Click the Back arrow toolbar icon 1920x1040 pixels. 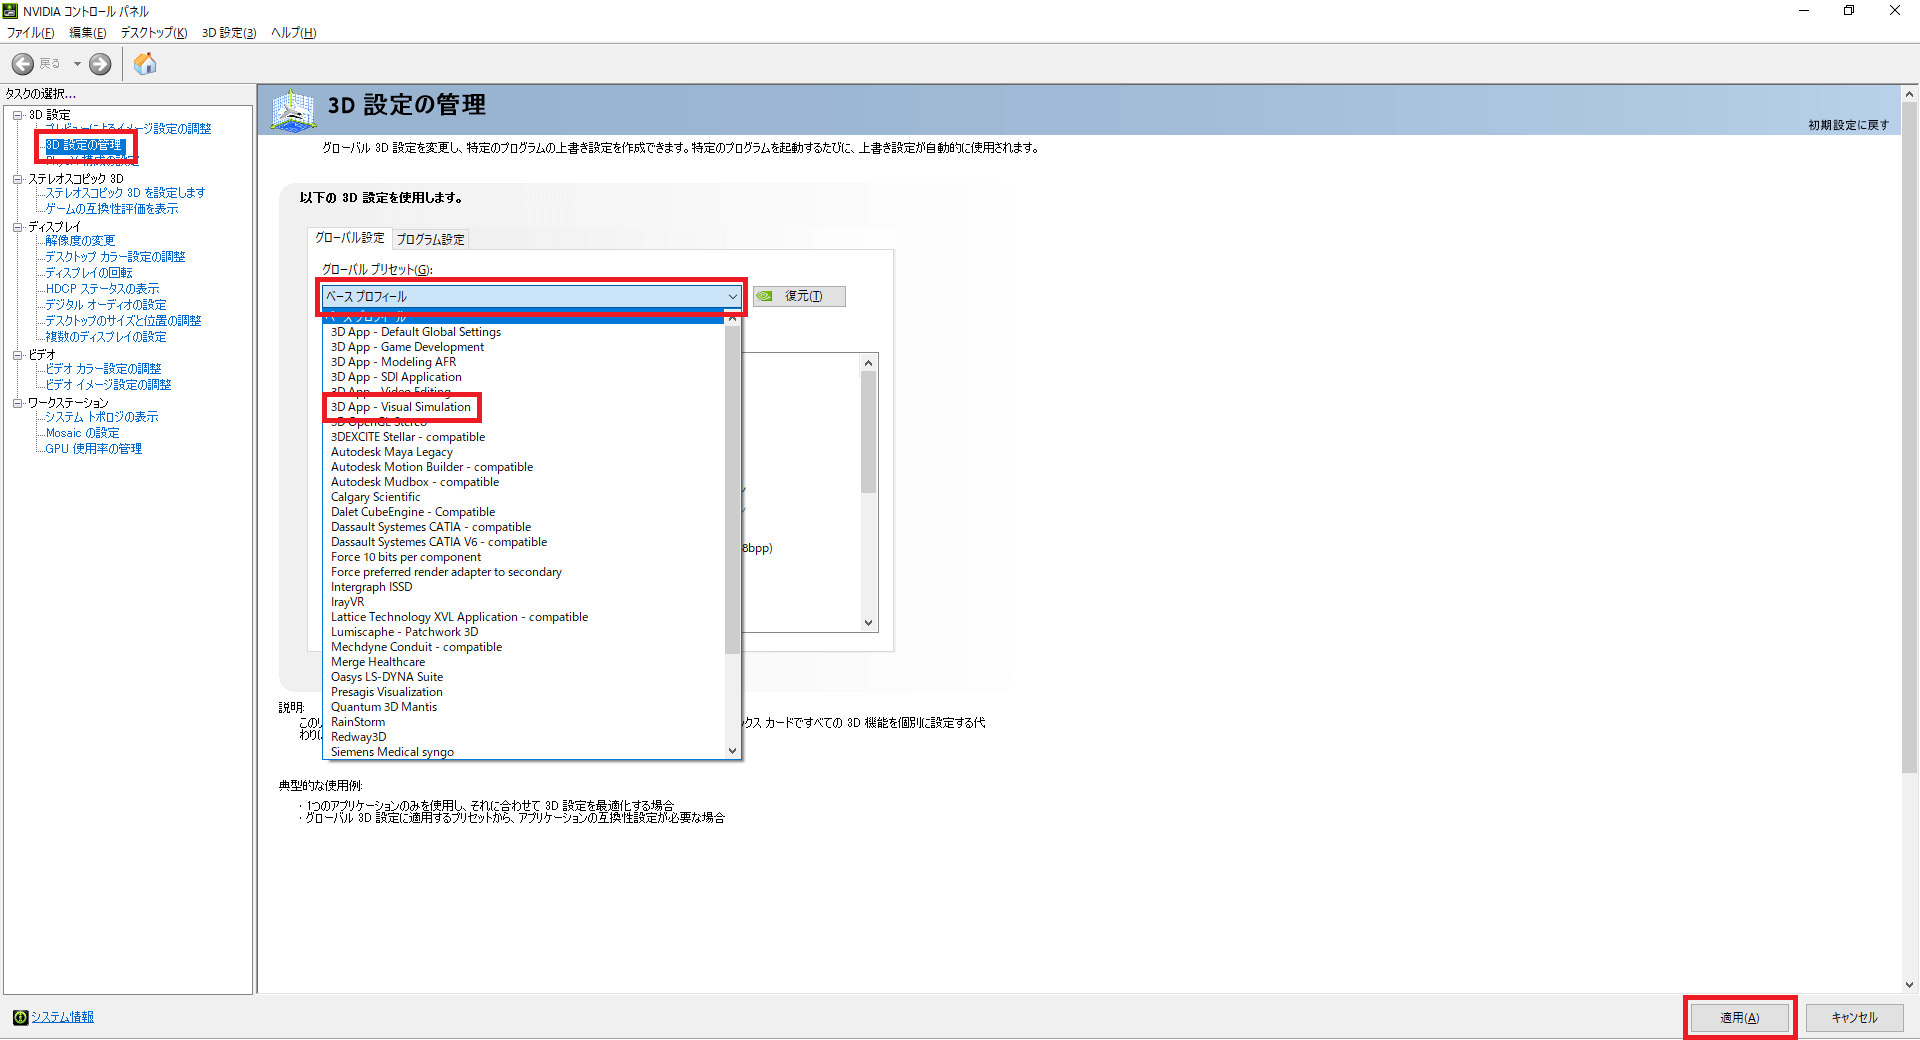22,64
